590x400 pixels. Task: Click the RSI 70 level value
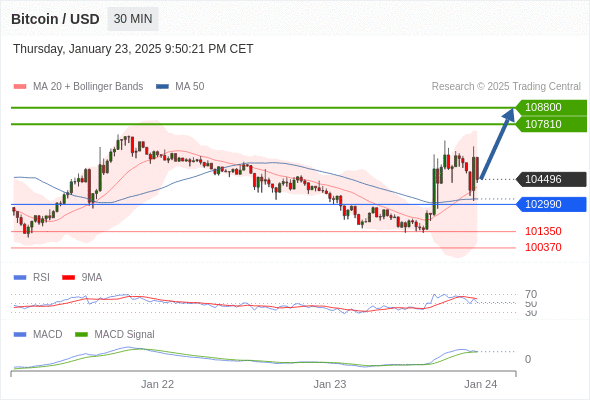pos(531,294)
